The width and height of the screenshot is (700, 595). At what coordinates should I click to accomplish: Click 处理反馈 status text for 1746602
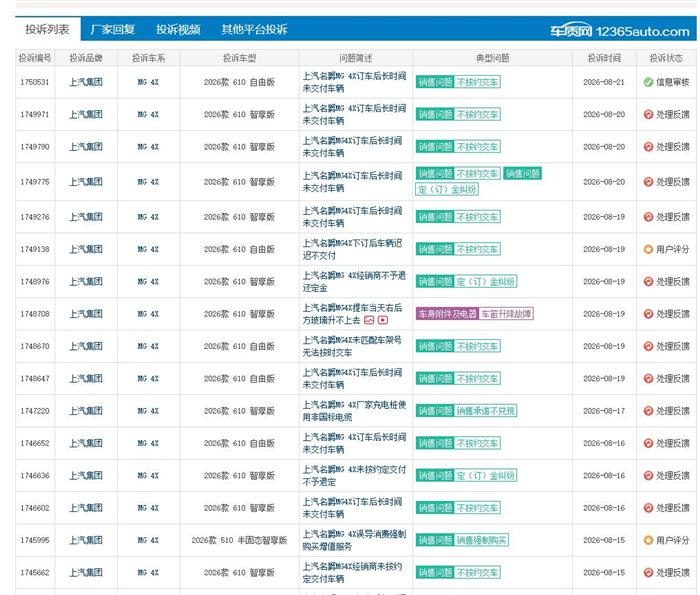[x=672, y=508]
